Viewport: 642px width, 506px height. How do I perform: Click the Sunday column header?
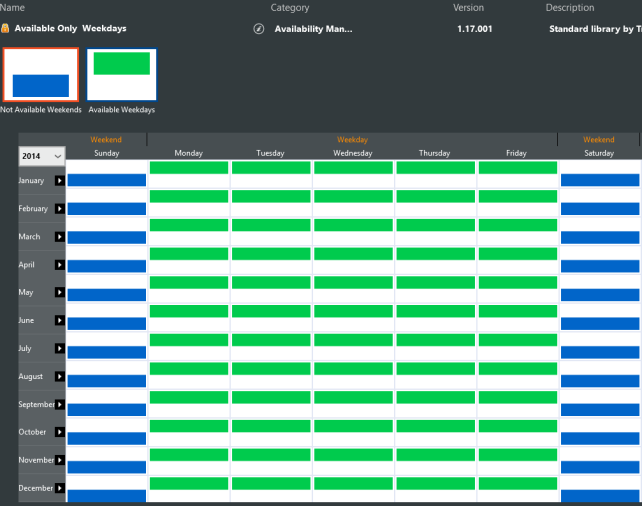(x=106, y=153)
